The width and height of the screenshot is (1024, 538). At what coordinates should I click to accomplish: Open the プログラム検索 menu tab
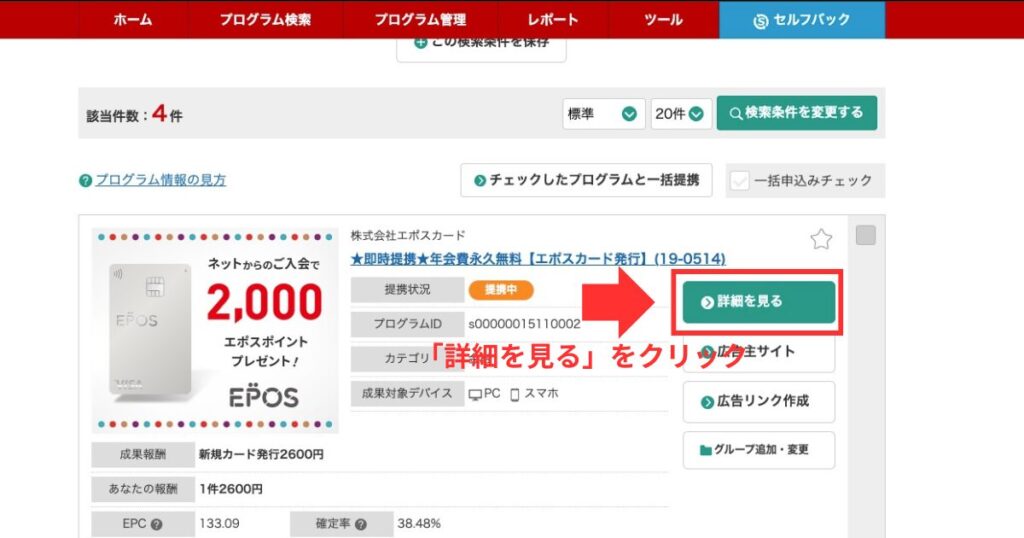[x=265, y=20]
